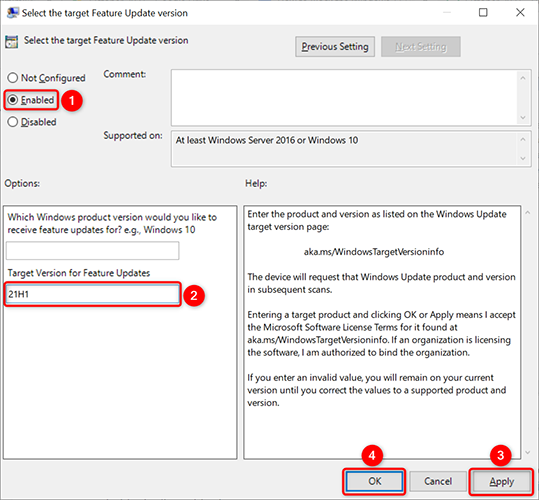Close the dialog with the X icon
The width and height of the screenshot is (539, 500).
pyautogui.click(x=520, y=13)
